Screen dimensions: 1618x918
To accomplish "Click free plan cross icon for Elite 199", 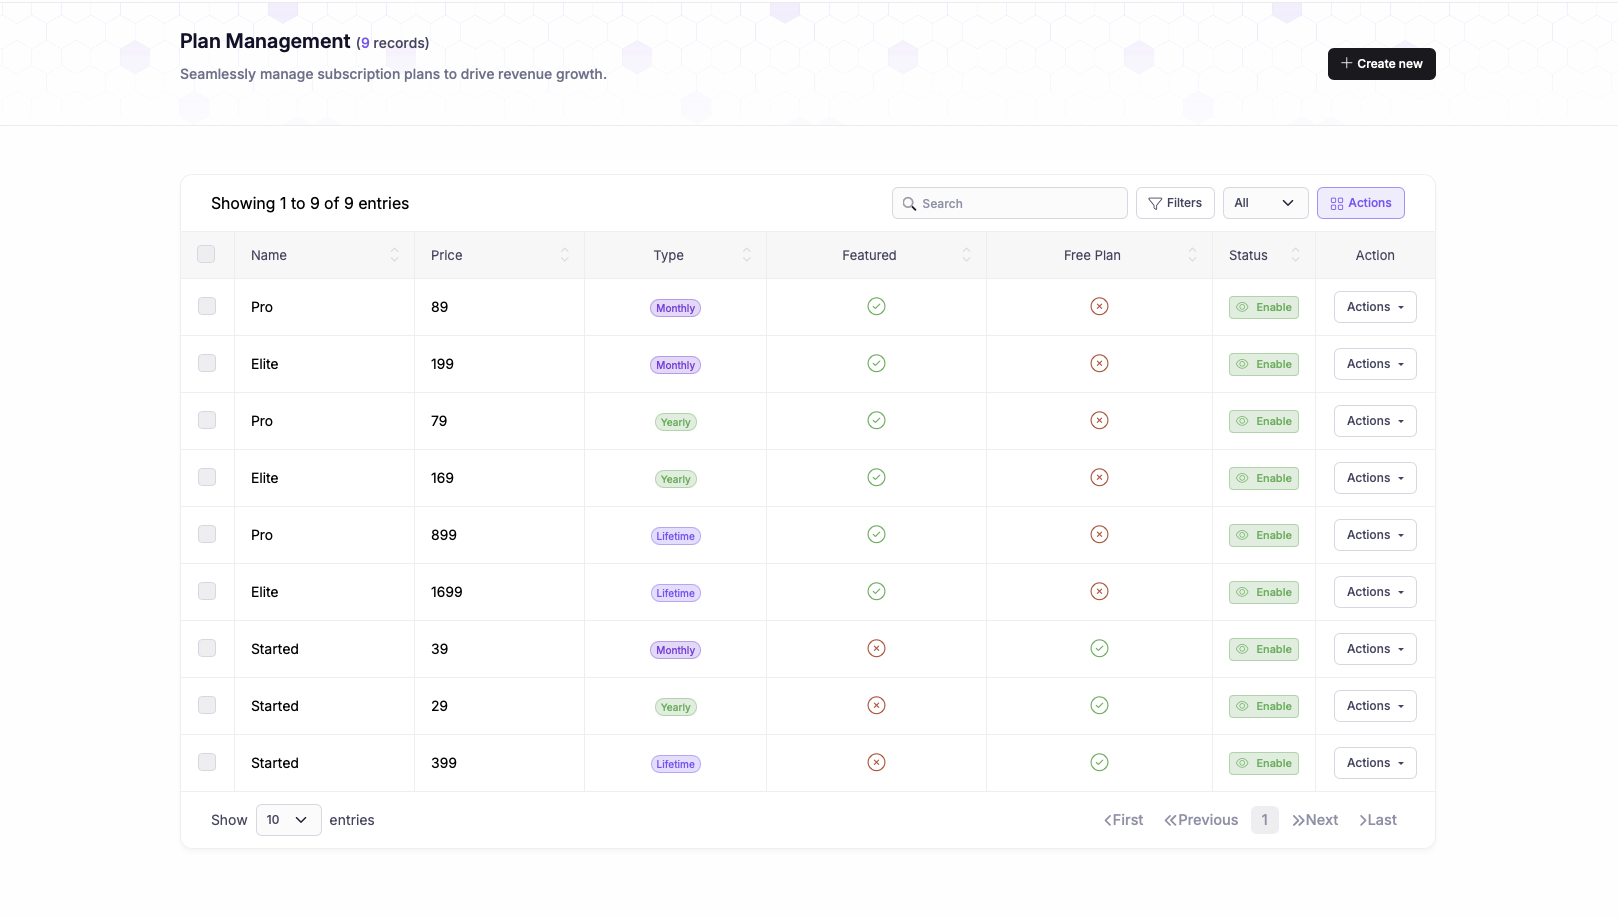I will 1099,364.
